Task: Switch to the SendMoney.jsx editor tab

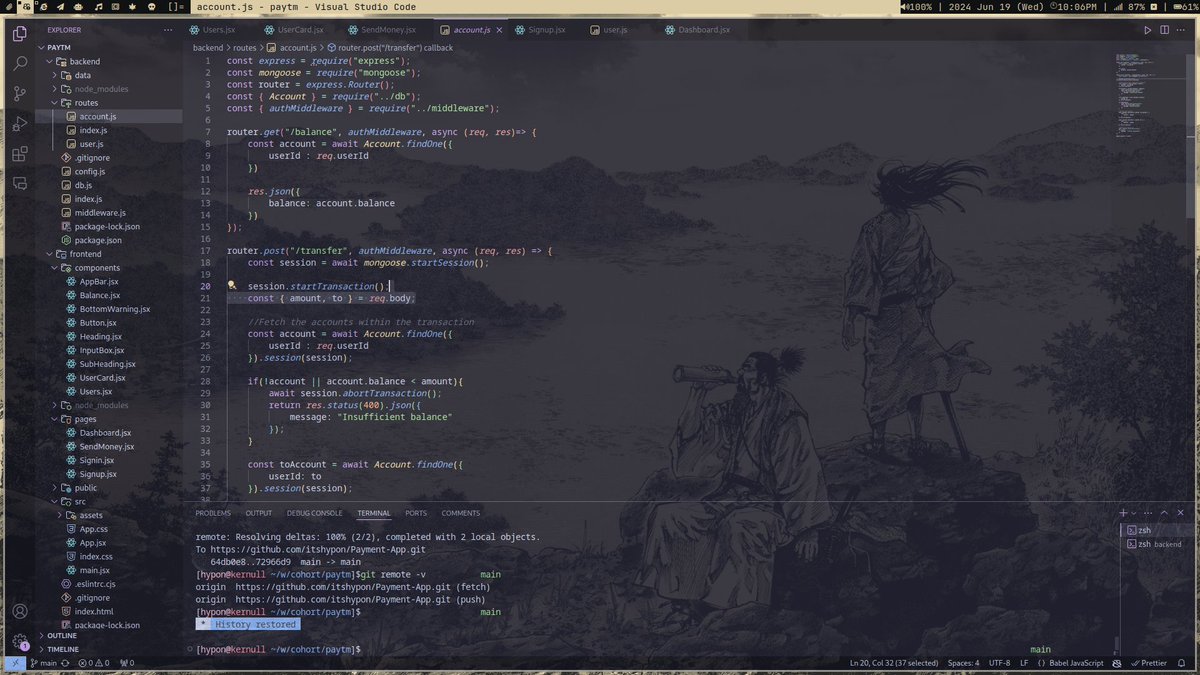Action: tap(388, 30)
